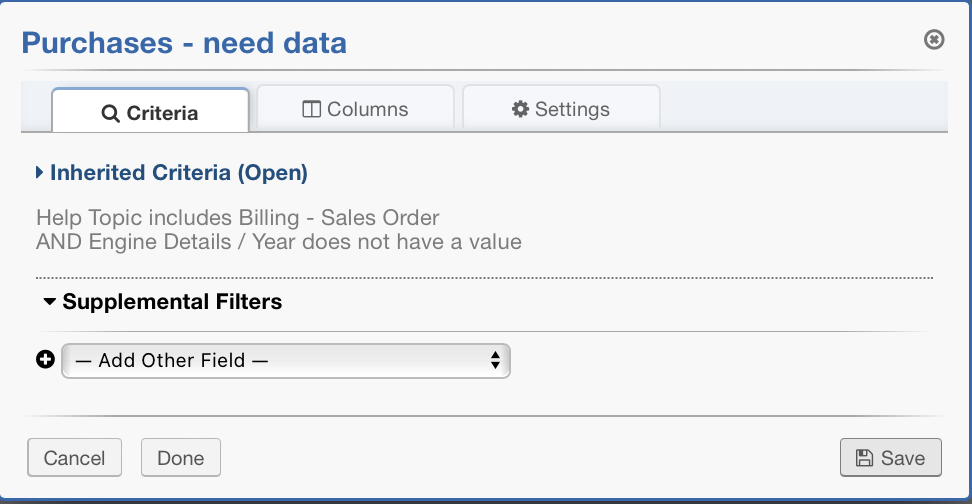Click the plus icon to add a field

coord(45,360)
